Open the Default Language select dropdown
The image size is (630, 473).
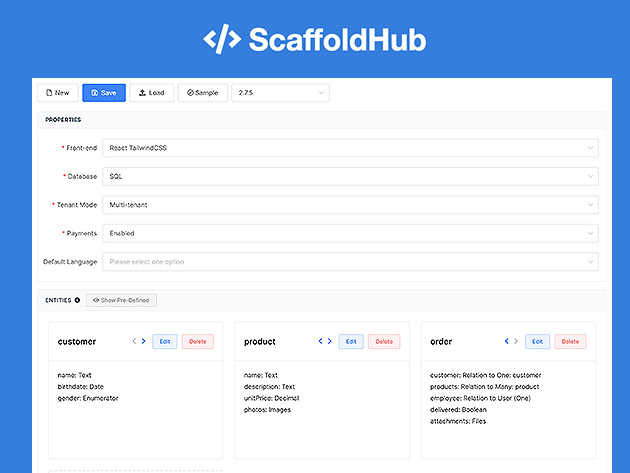[350, 262]
